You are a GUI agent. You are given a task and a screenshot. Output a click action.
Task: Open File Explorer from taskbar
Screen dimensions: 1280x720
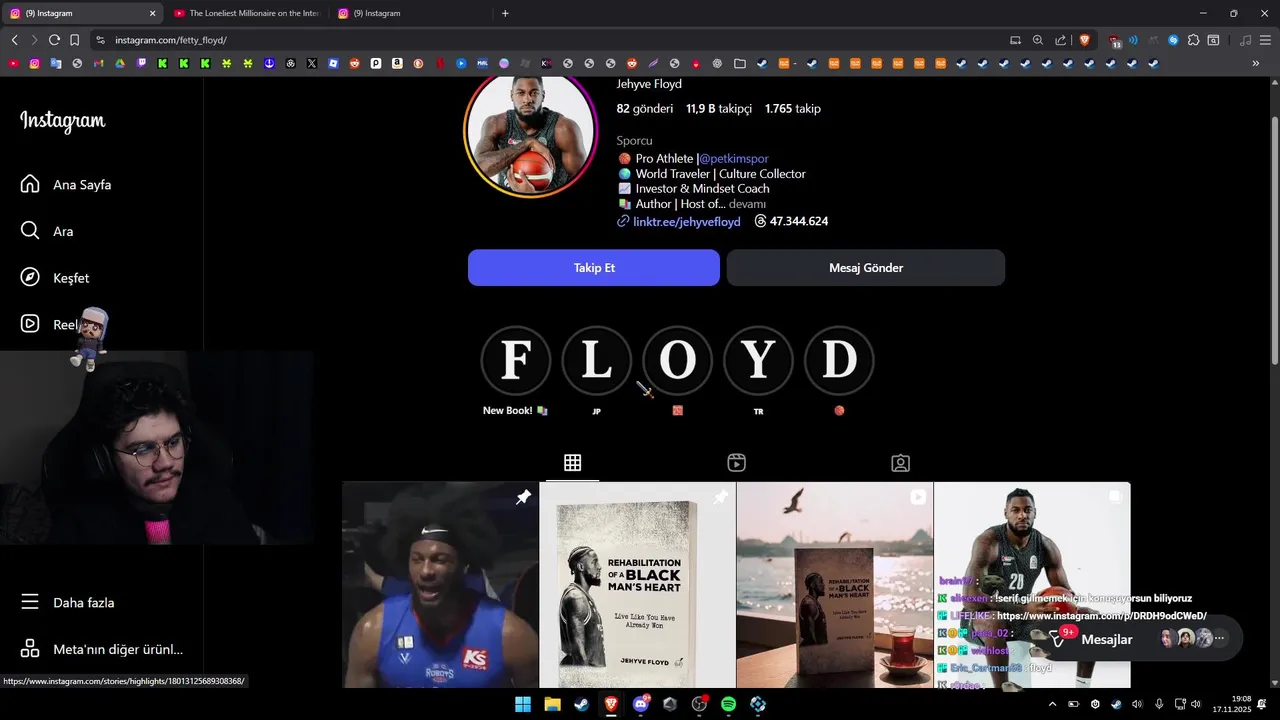pyautogui.click(x=552, y=704)
